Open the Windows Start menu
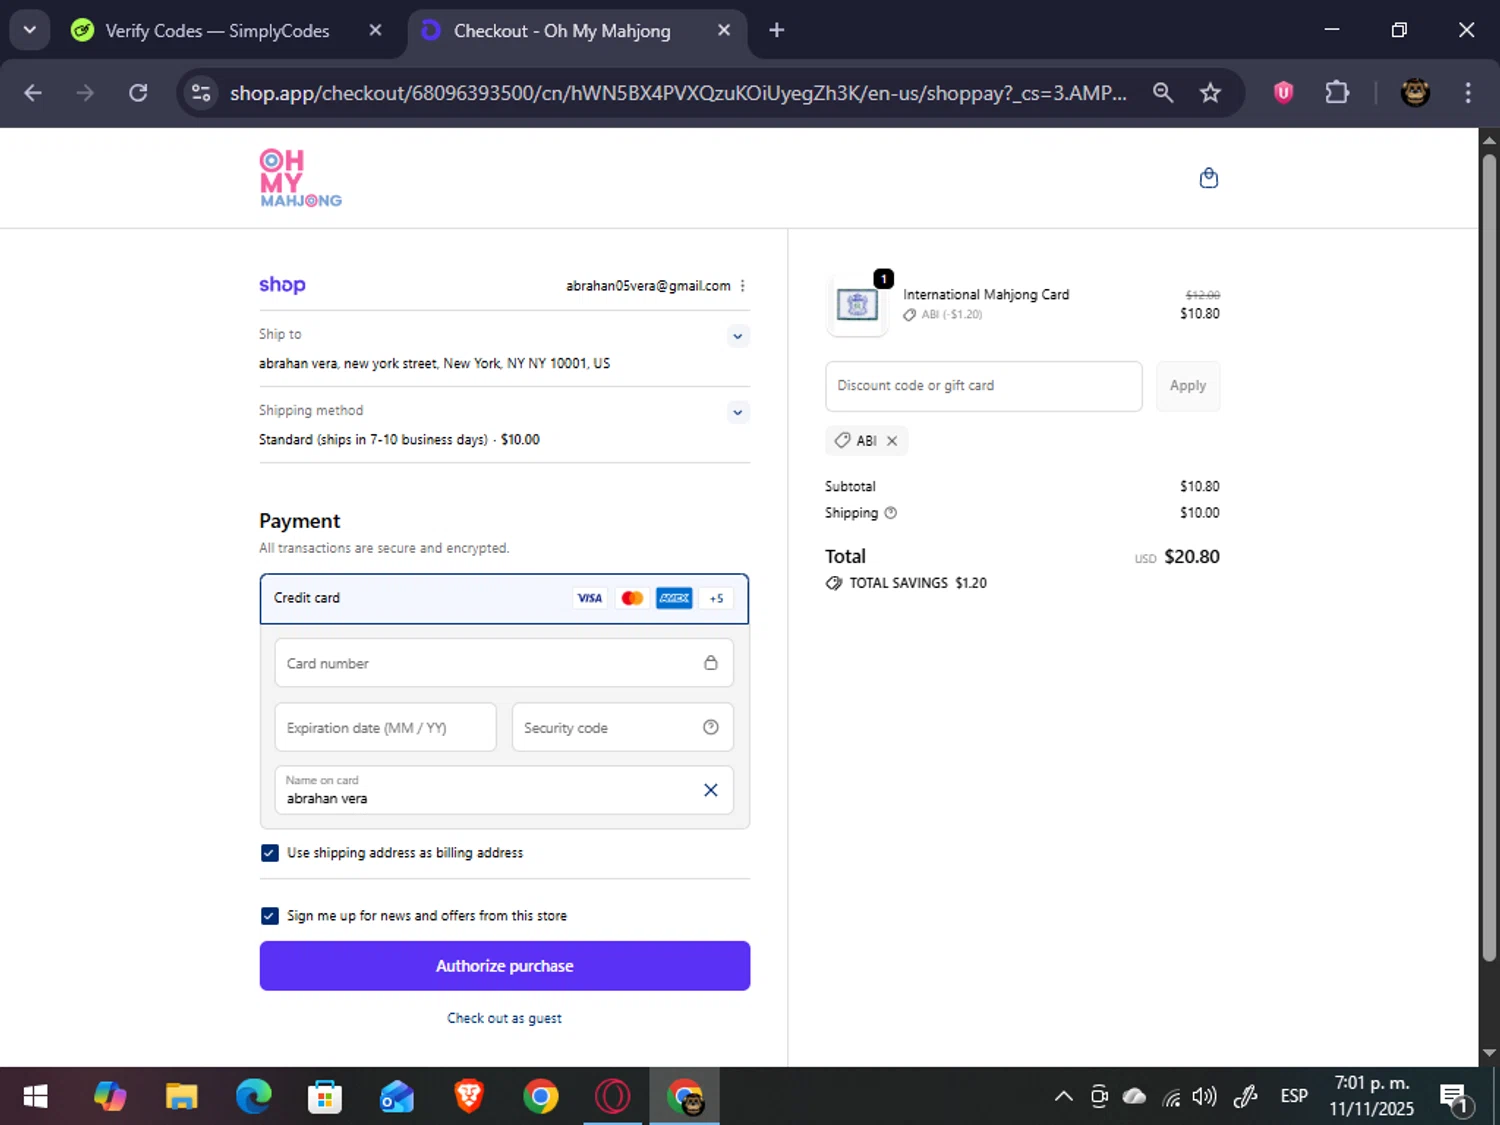The image size is (1500, 1125). point(35,1097)
